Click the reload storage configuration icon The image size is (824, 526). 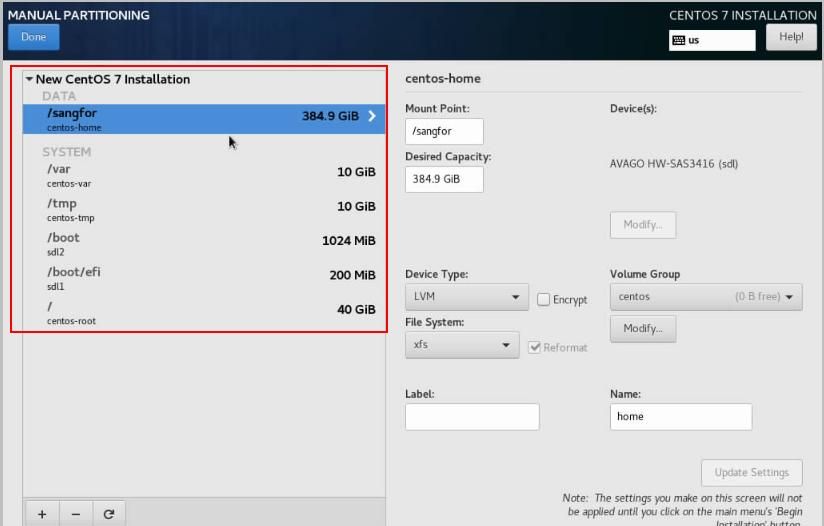tap(108, 514)
